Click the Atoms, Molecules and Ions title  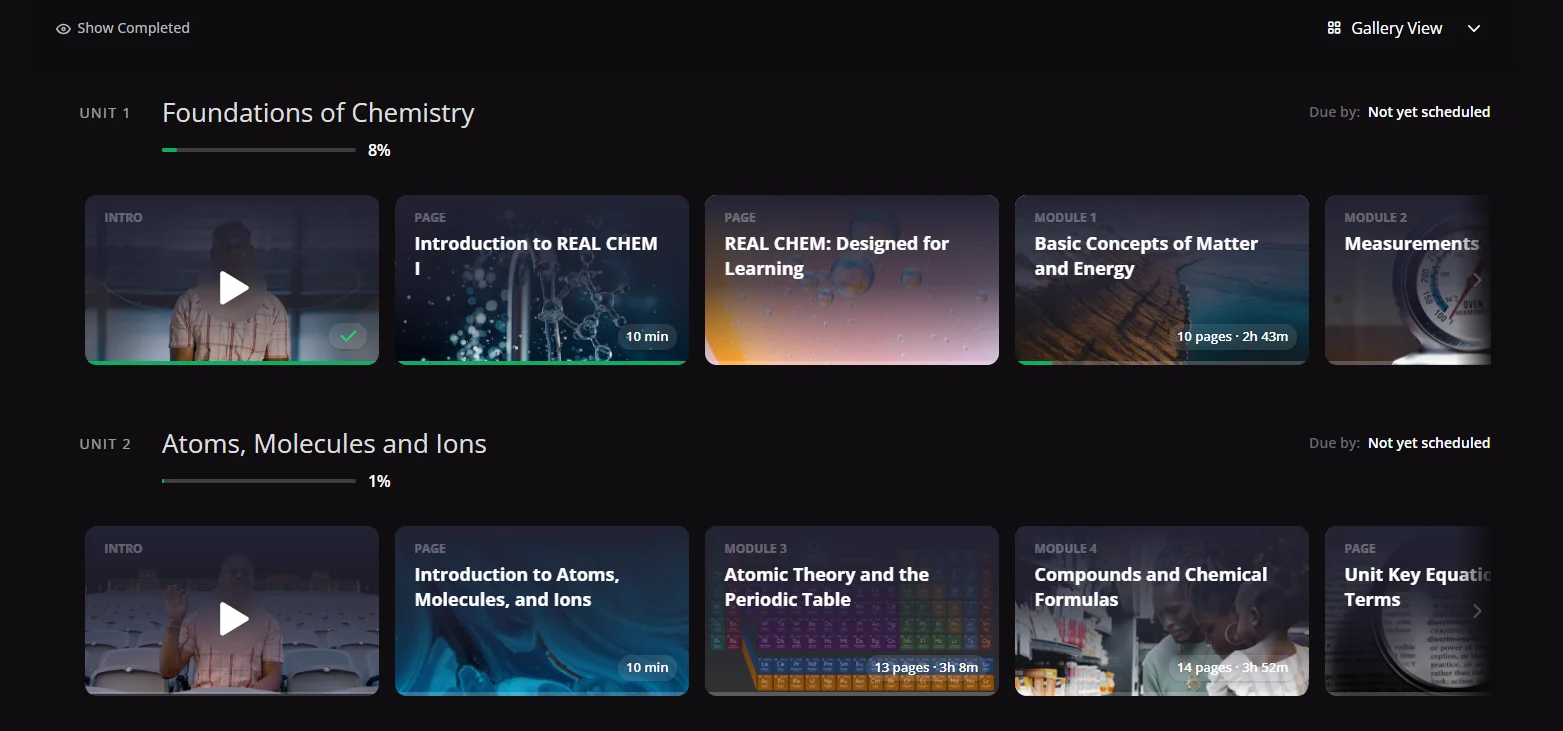pos(324,444)
